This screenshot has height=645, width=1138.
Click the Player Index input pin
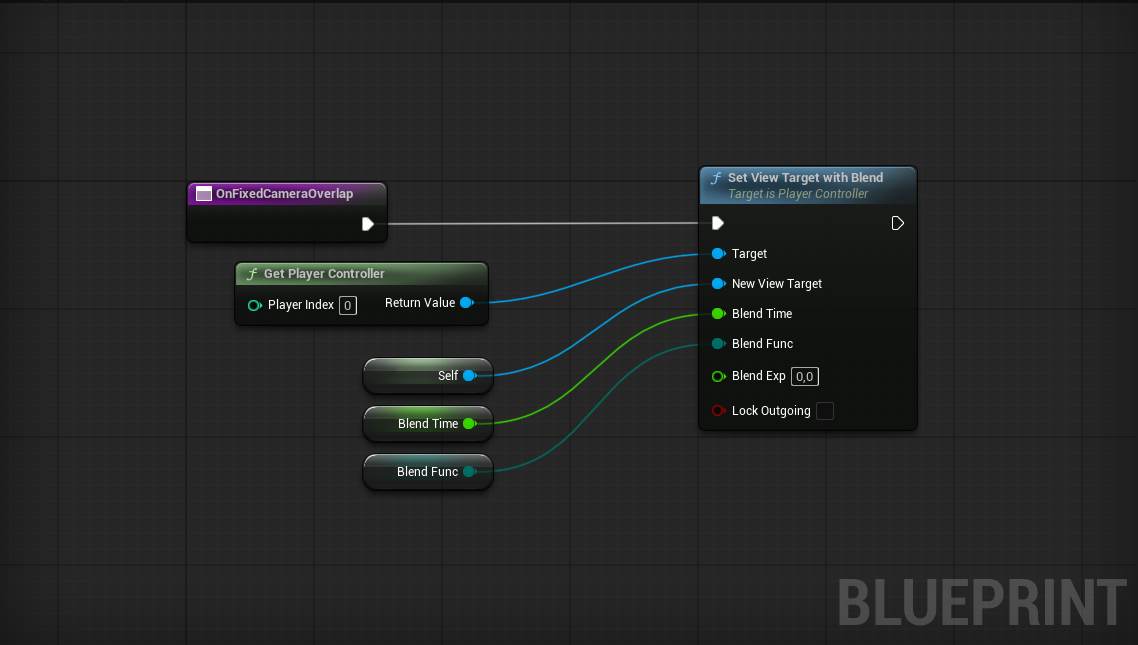254,305
